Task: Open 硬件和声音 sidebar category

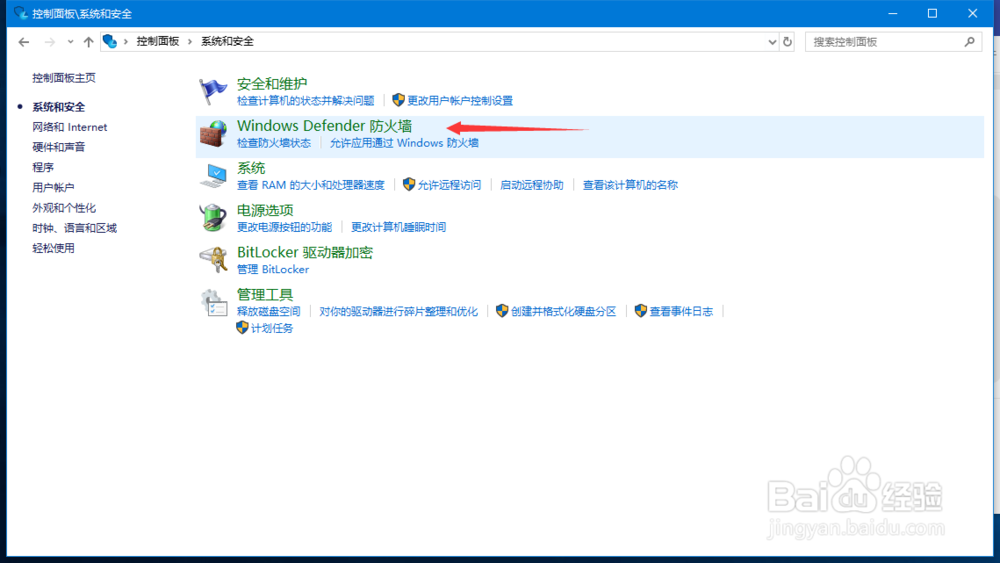Action: tap(59, 147)
